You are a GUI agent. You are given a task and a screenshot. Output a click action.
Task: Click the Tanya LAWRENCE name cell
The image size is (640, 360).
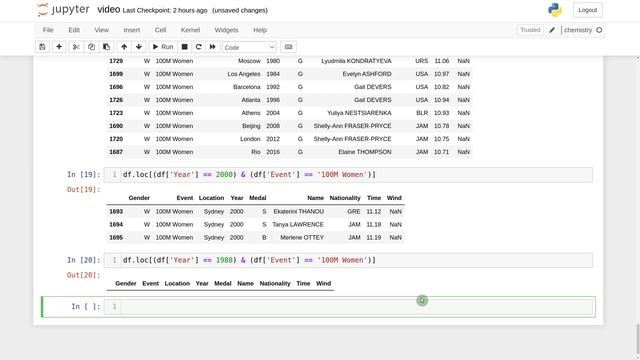tap(298, 224)
